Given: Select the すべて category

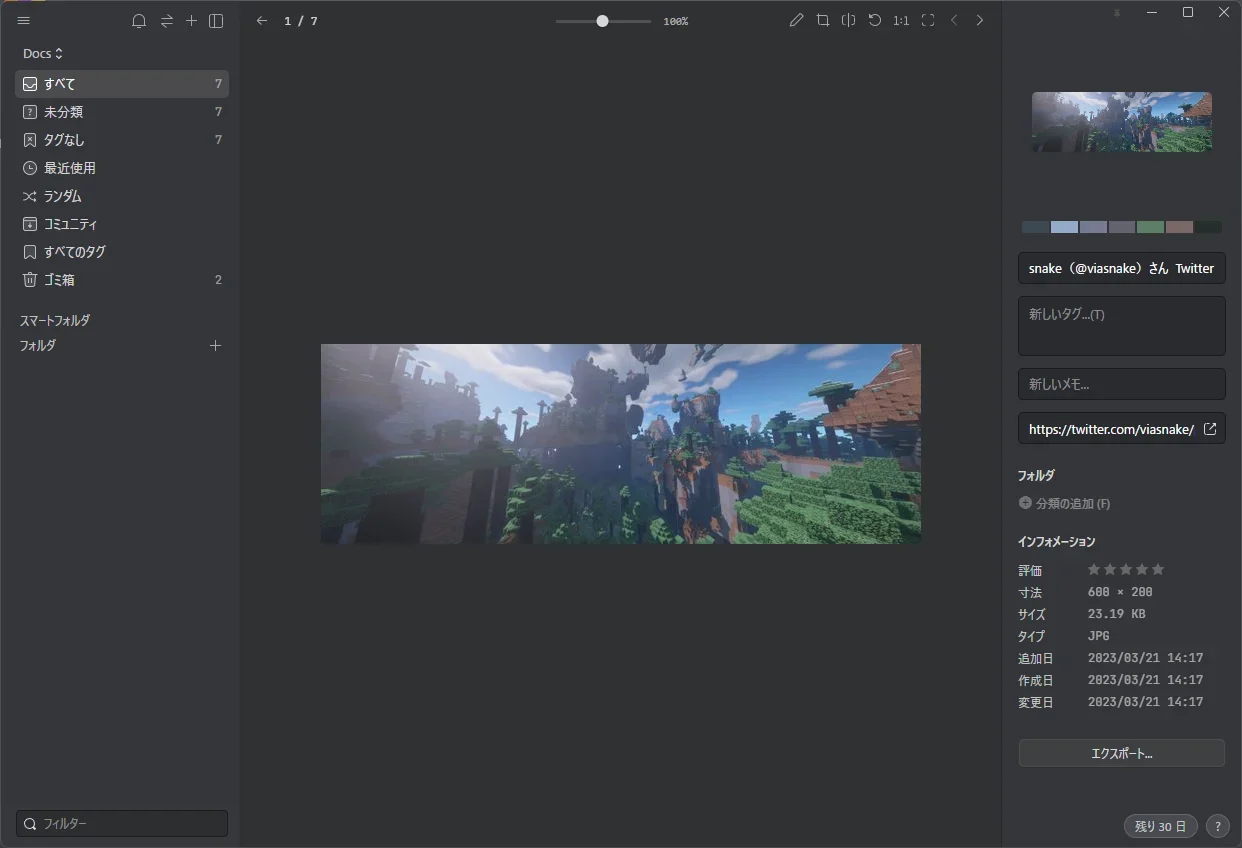Looking at the screenshot, I should pos(122,84).
